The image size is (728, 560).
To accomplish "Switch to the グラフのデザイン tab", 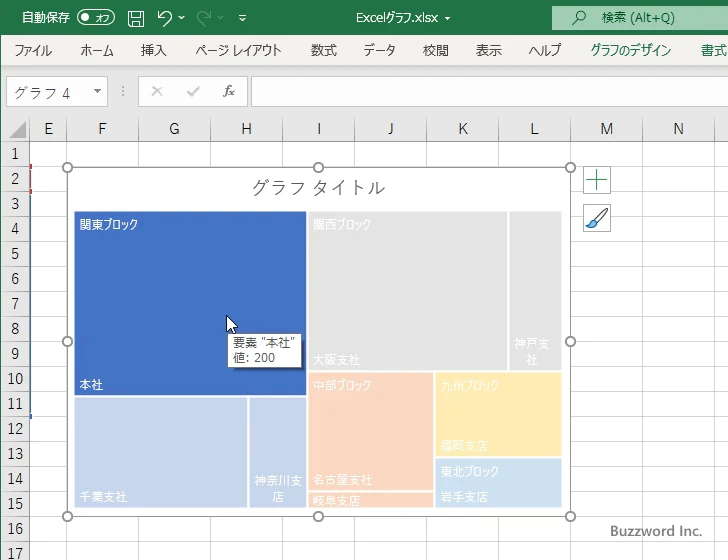I will (631, 50).
